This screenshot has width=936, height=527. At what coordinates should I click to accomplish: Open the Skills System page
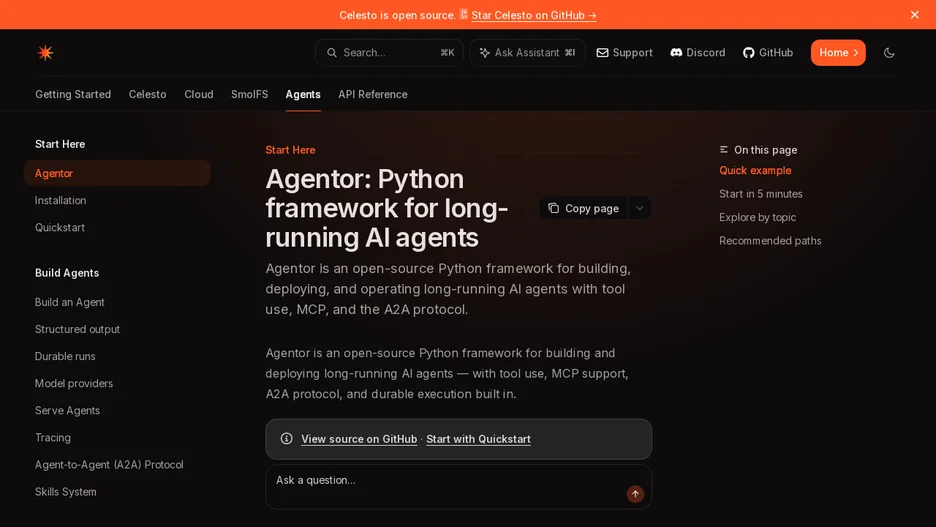(x=65, y=492)
